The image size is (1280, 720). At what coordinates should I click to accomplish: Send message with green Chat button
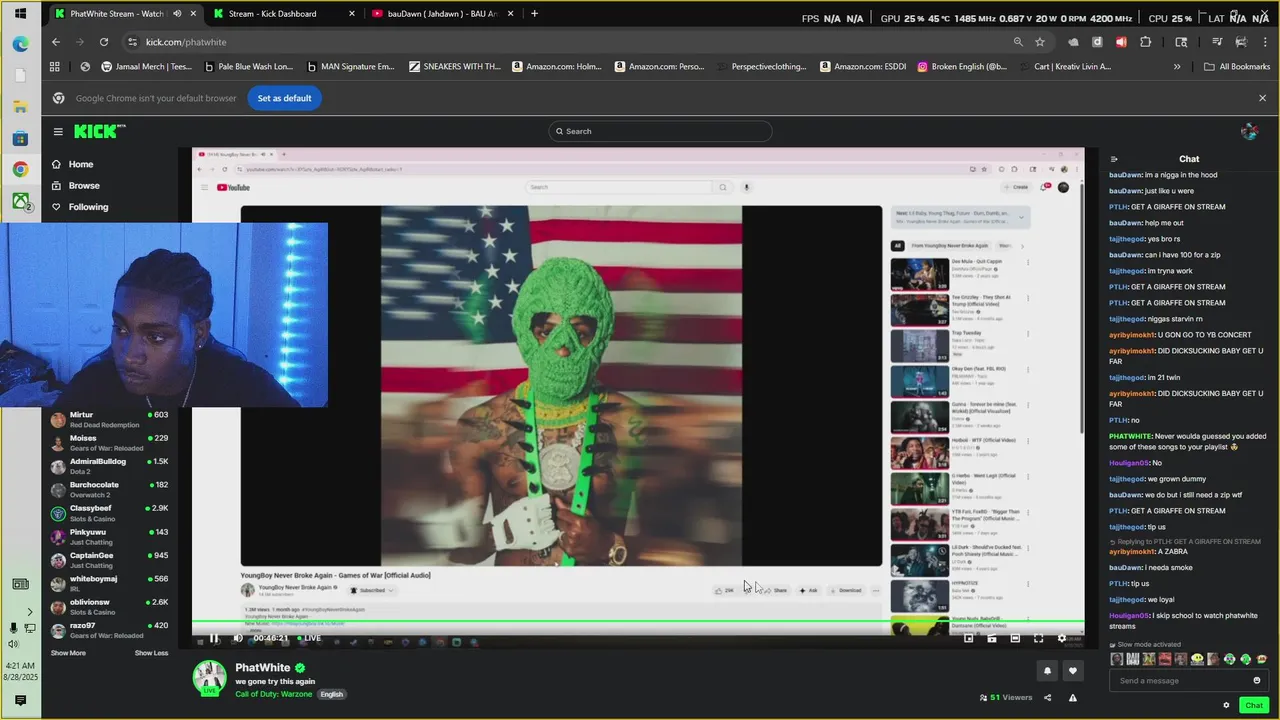(x=1253, y=705)
